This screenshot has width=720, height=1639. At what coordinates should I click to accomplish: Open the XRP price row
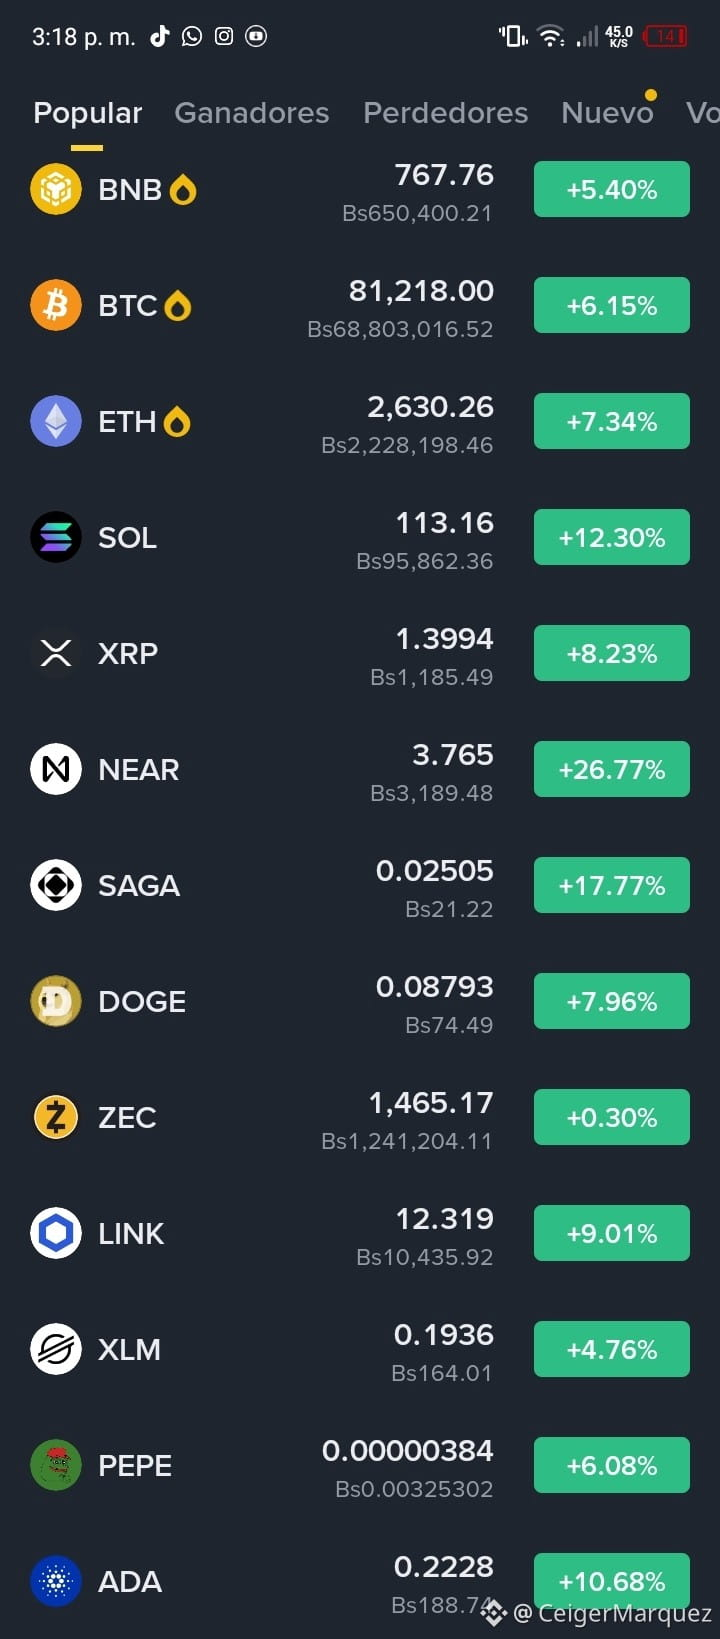[x=360, y=653]
